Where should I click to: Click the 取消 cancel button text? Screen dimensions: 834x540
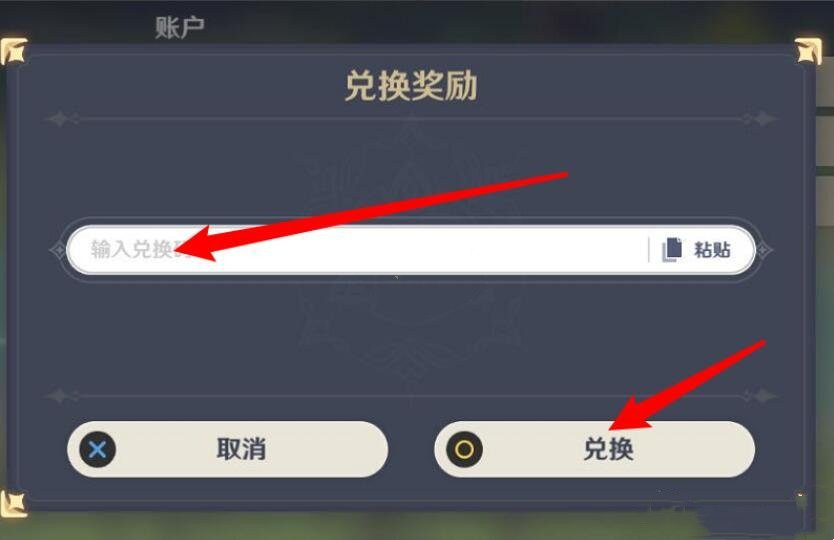pyautogui.click(x=241, y=449)
